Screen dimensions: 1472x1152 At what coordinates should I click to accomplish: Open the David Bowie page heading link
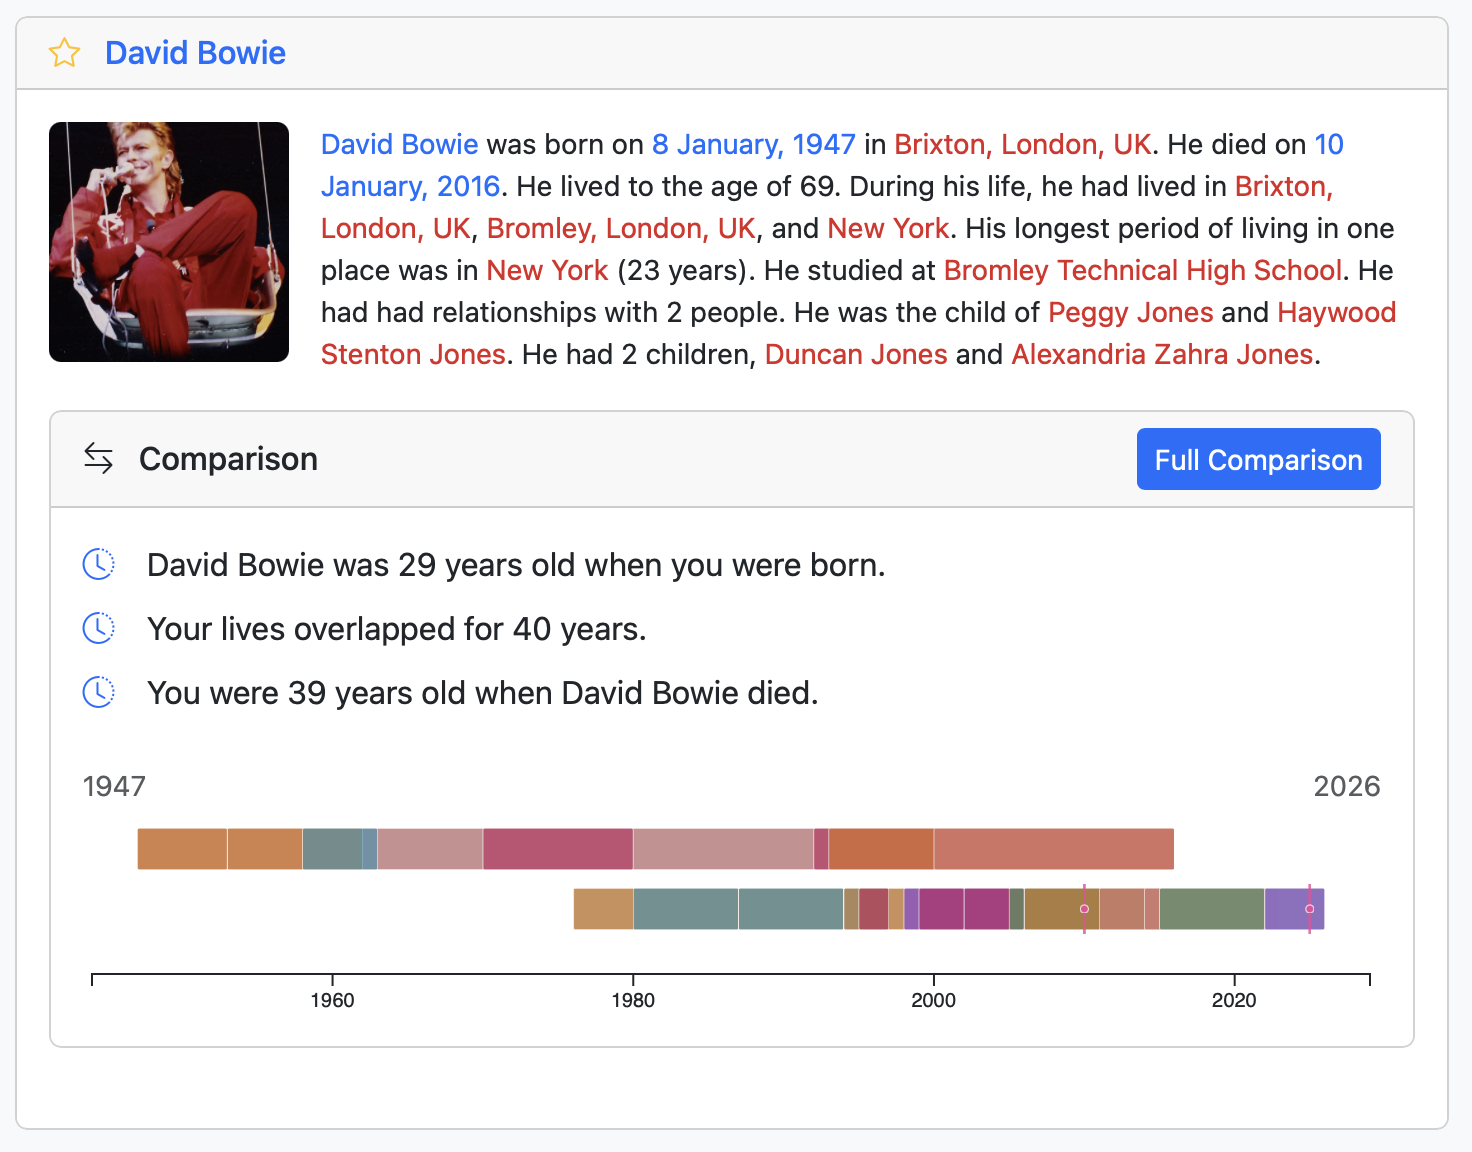pyautogui.click(x=195, y=52)
